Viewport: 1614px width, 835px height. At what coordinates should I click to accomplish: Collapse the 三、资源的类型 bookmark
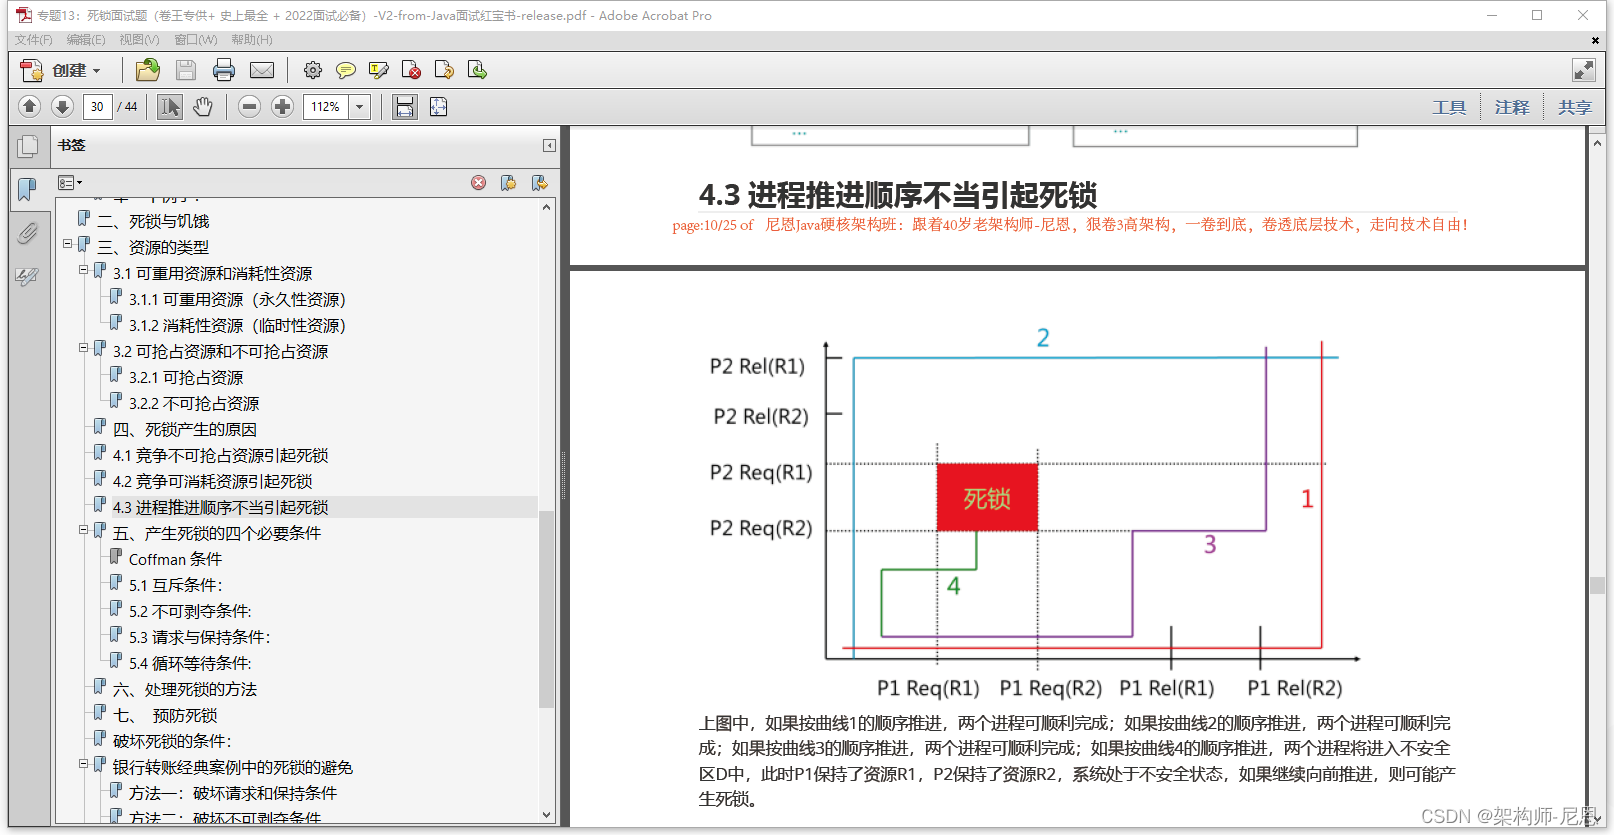(x=68, y=243)
